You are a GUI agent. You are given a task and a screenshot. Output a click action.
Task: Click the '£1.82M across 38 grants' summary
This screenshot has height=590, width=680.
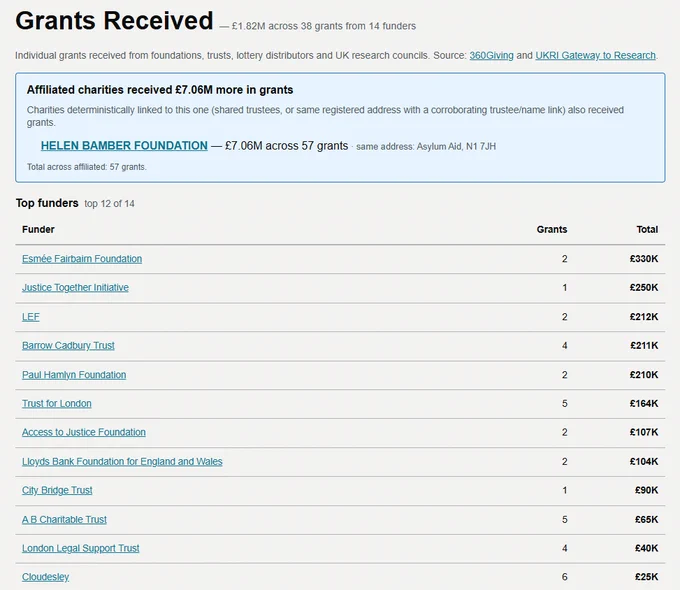coord(324,26)
